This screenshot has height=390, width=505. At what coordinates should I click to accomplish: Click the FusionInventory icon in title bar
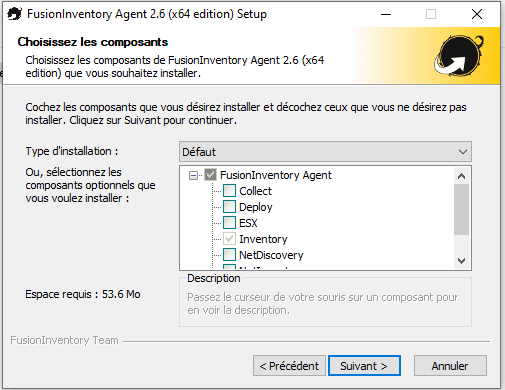pyautogui.click(x=14, y=14)
